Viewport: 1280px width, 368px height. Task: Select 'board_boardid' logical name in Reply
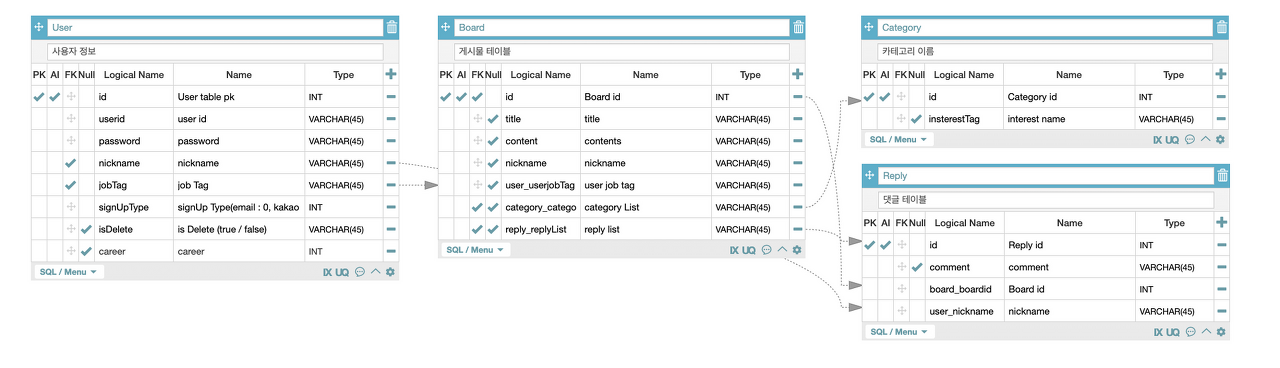click(x=964, y=289)
